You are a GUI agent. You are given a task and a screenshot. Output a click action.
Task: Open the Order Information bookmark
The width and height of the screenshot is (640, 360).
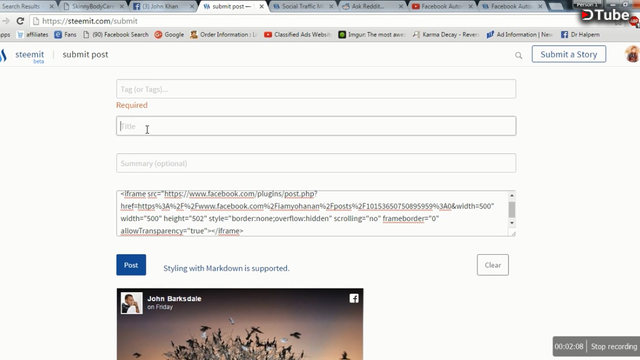223,35
